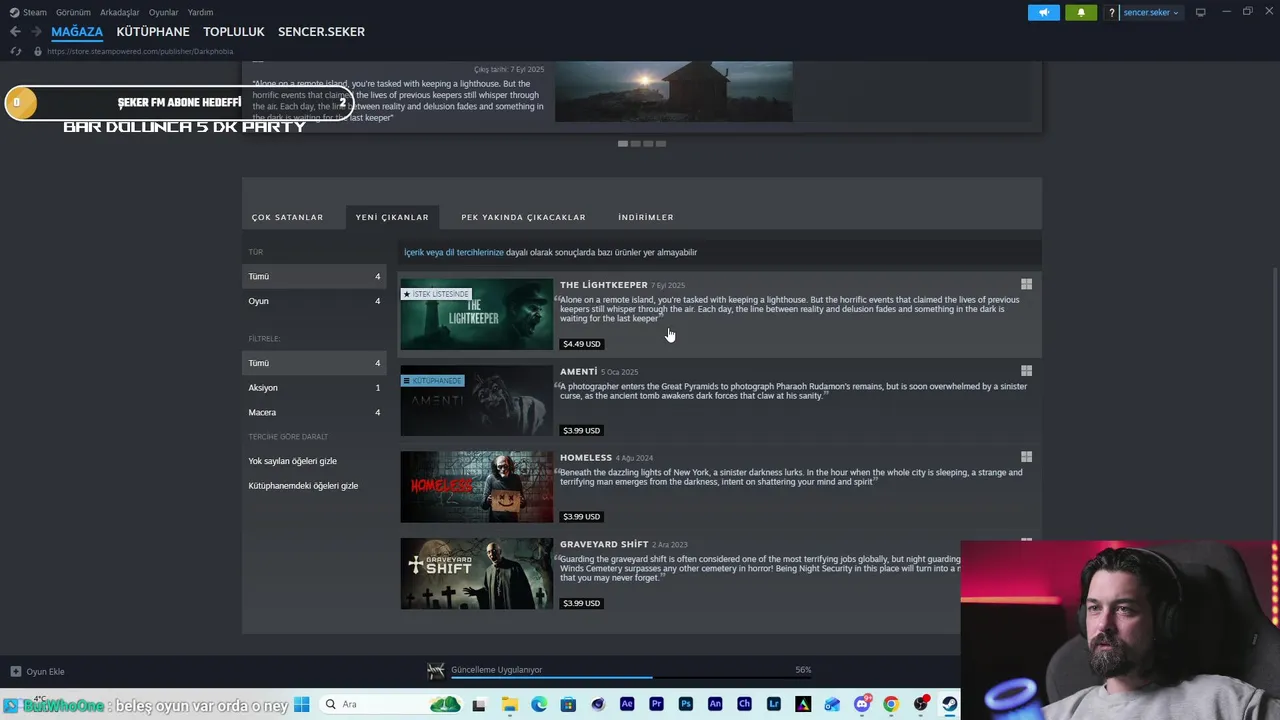Go to MAĞAZA section
1280x720 pixels.
click(x=77, y=32)
